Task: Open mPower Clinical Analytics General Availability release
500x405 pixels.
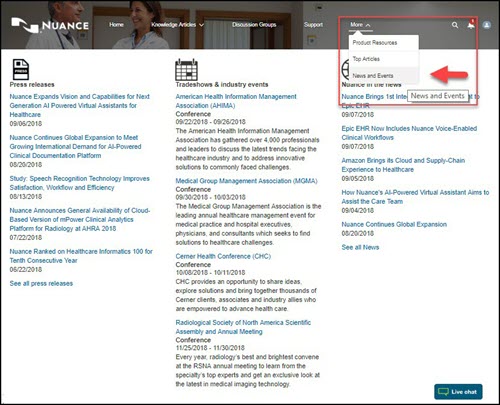Action: tap(80, 219)
